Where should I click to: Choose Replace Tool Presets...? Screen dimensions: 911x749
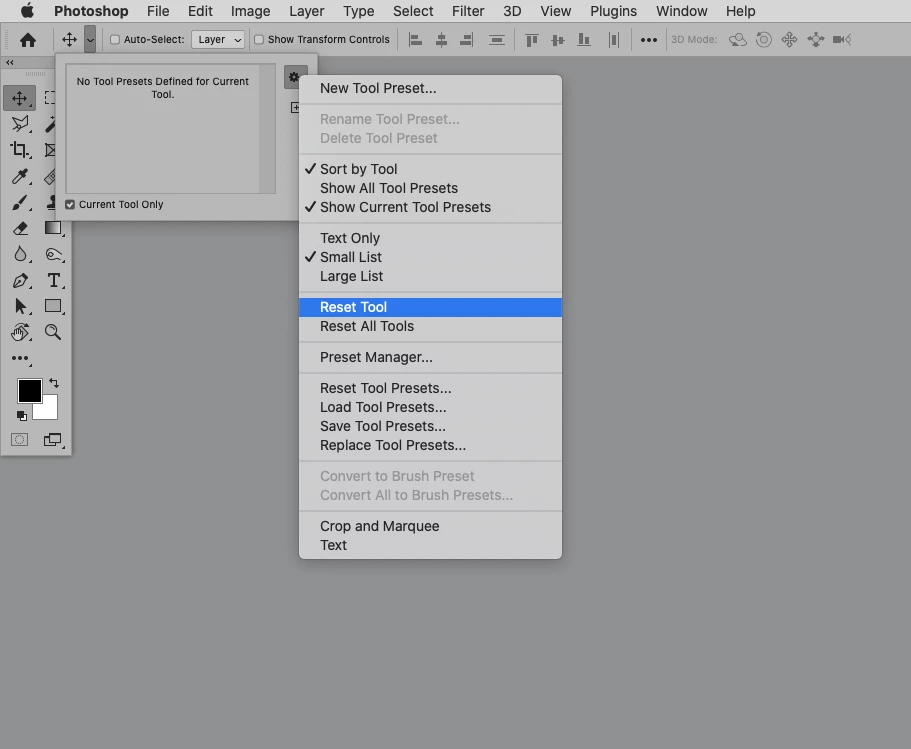click(431, 446)
